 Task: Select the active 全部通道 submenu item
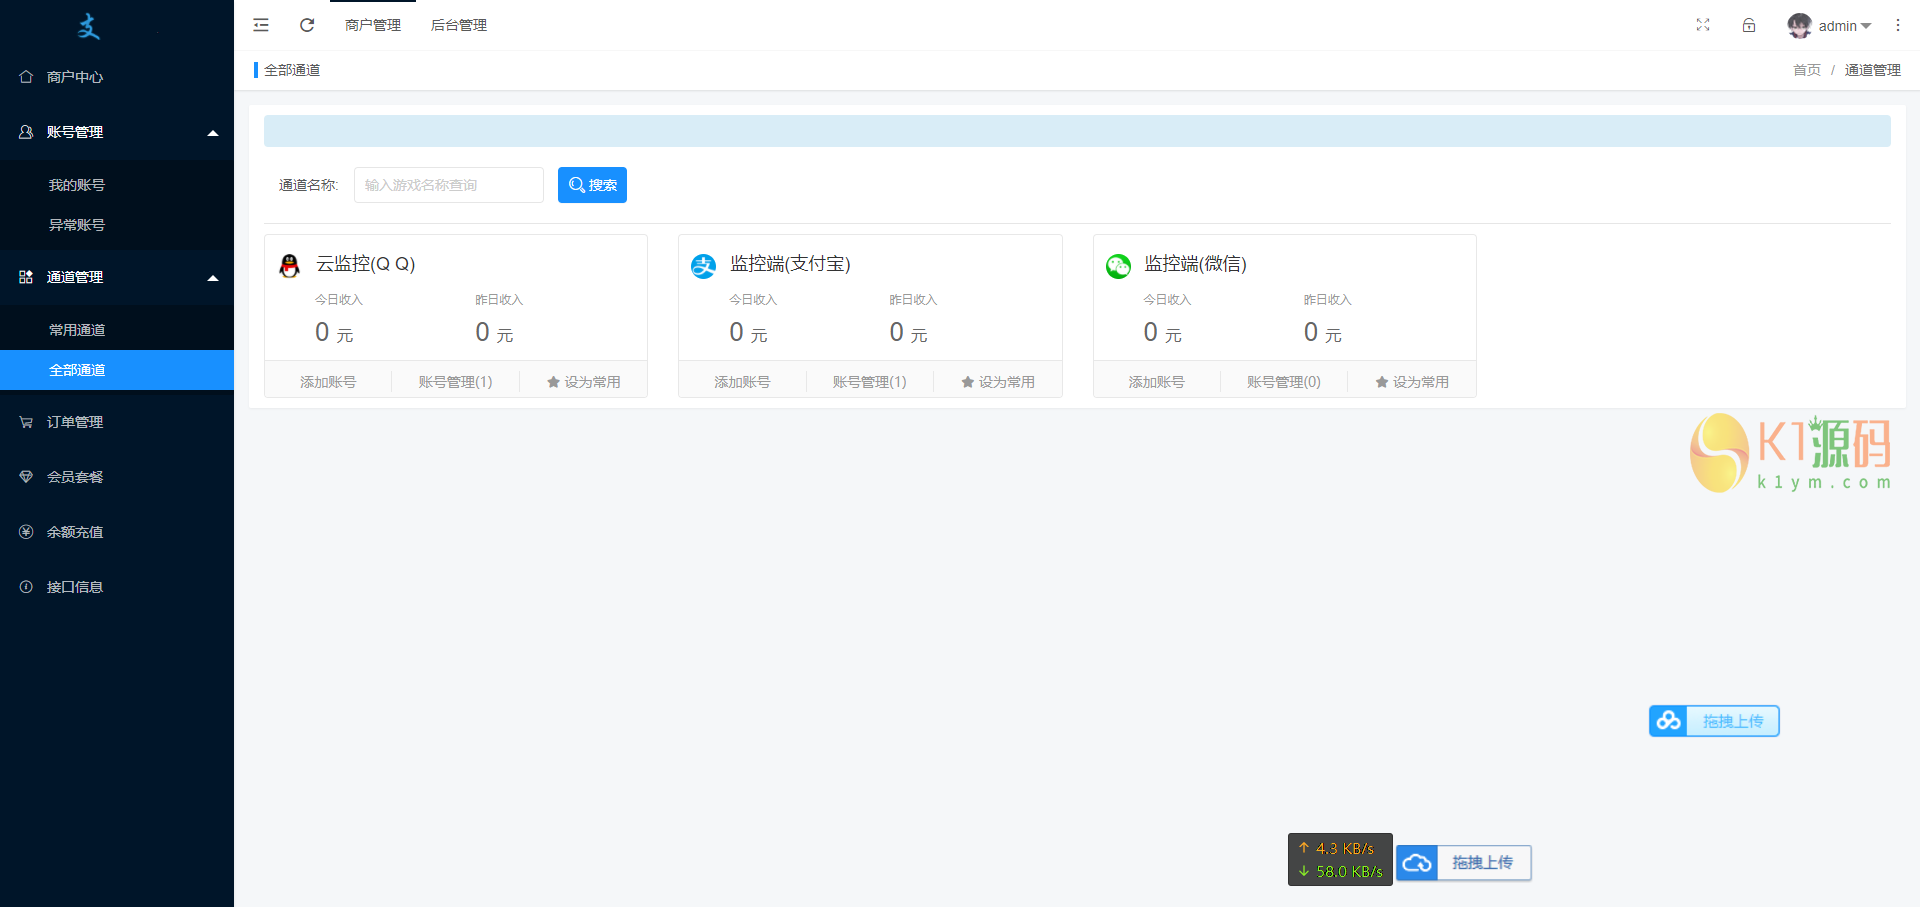pyautogui.click(x=117, y=370)
